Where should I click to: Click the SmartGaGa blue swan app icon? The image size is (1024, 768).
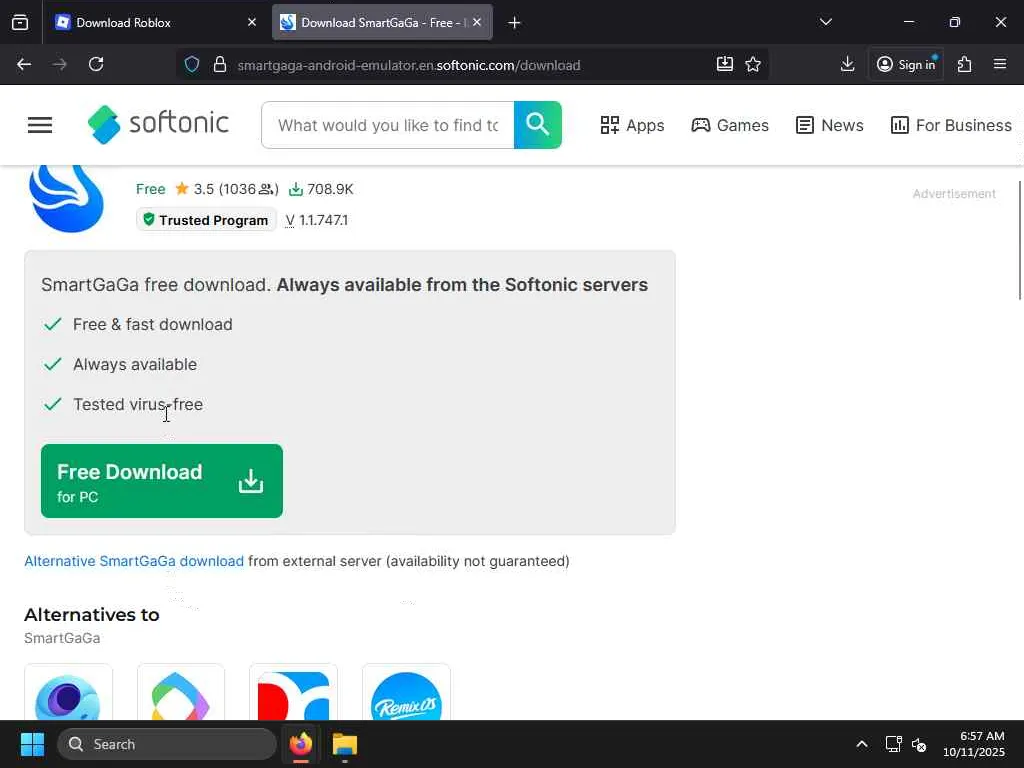(67, 199)
